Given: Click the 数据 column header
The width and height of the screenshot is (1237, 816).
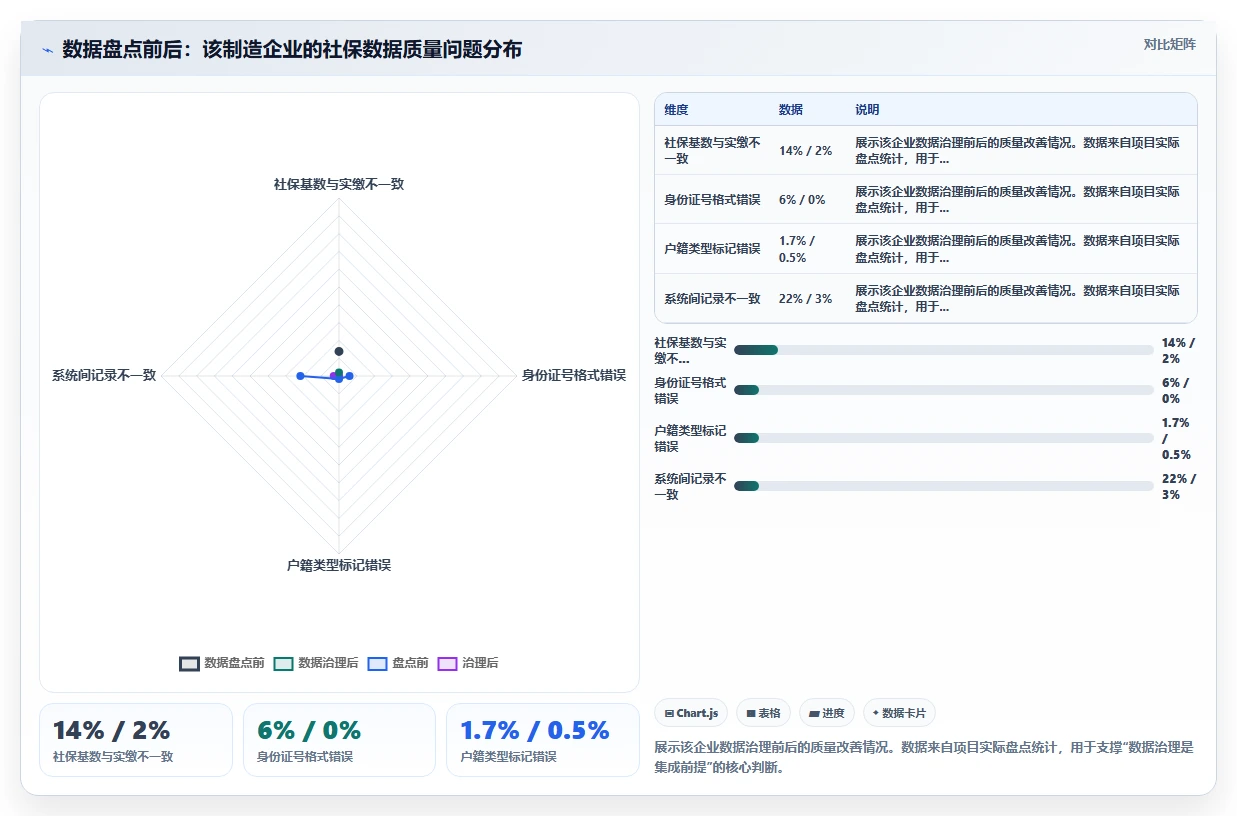Looking at the screenshot, I should click(791, 110).
